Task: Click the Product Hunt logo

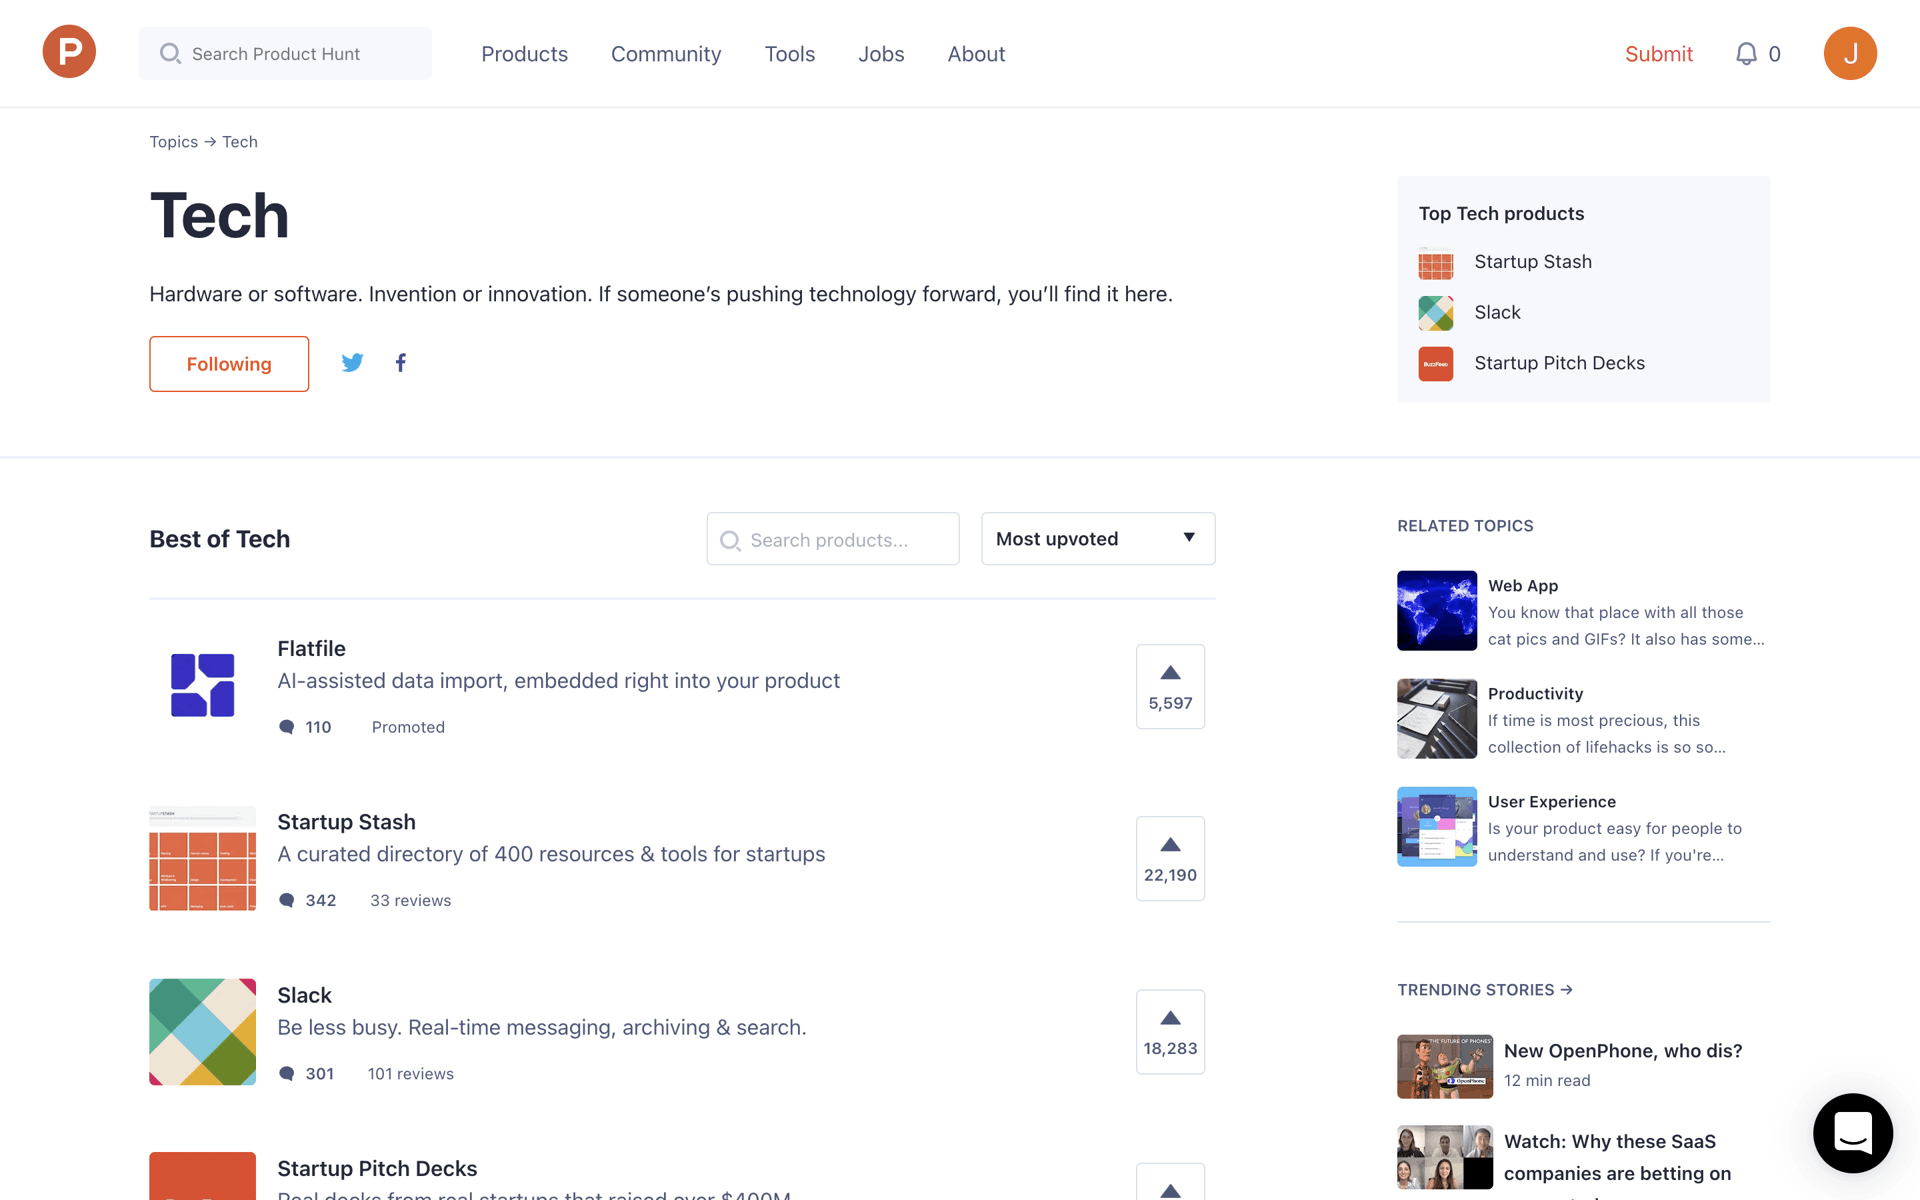Action: pos(69,52)
